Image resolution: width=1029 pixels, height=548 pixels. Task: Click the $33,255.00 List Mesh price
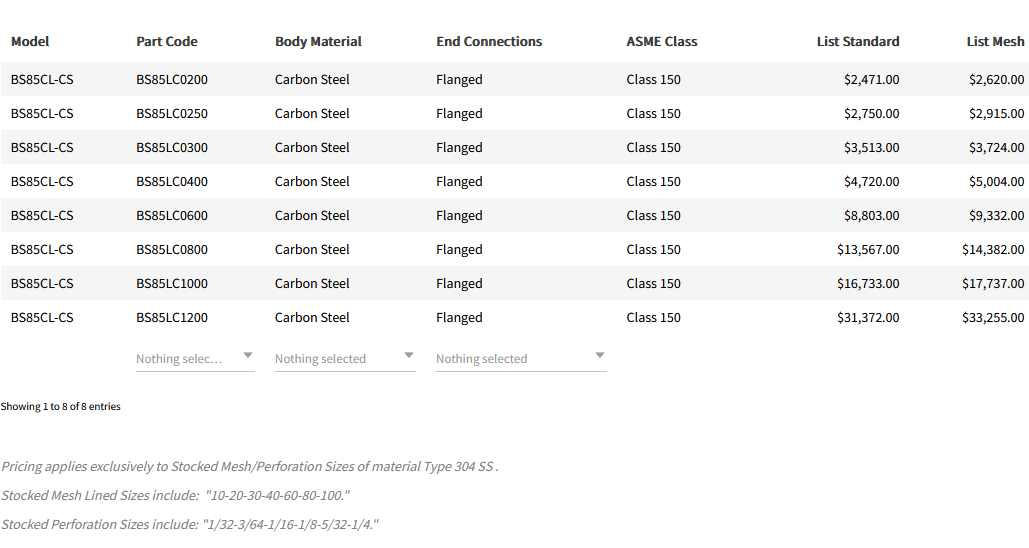tap(993, 318)
